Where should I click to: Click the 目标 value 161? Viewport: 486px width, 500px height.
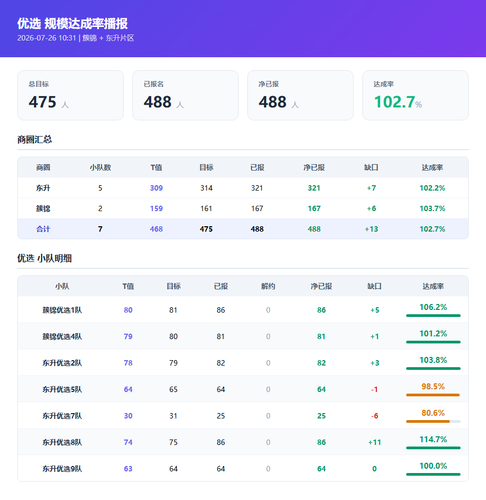point(206,209)
